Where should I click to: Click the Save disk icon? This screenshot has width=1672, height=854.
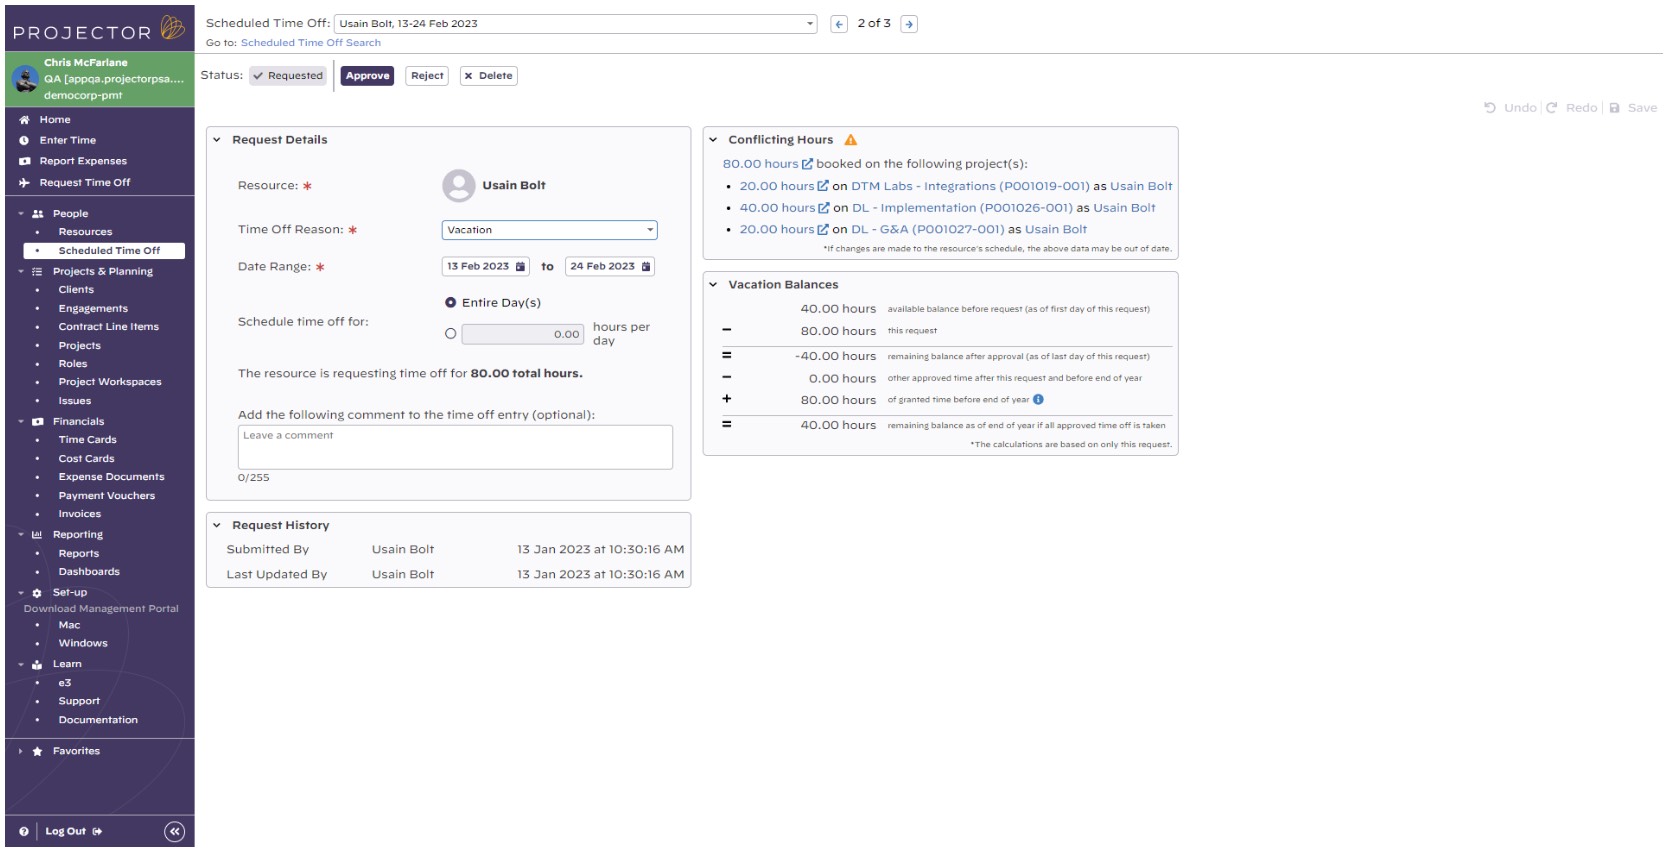coord(1614,108)
